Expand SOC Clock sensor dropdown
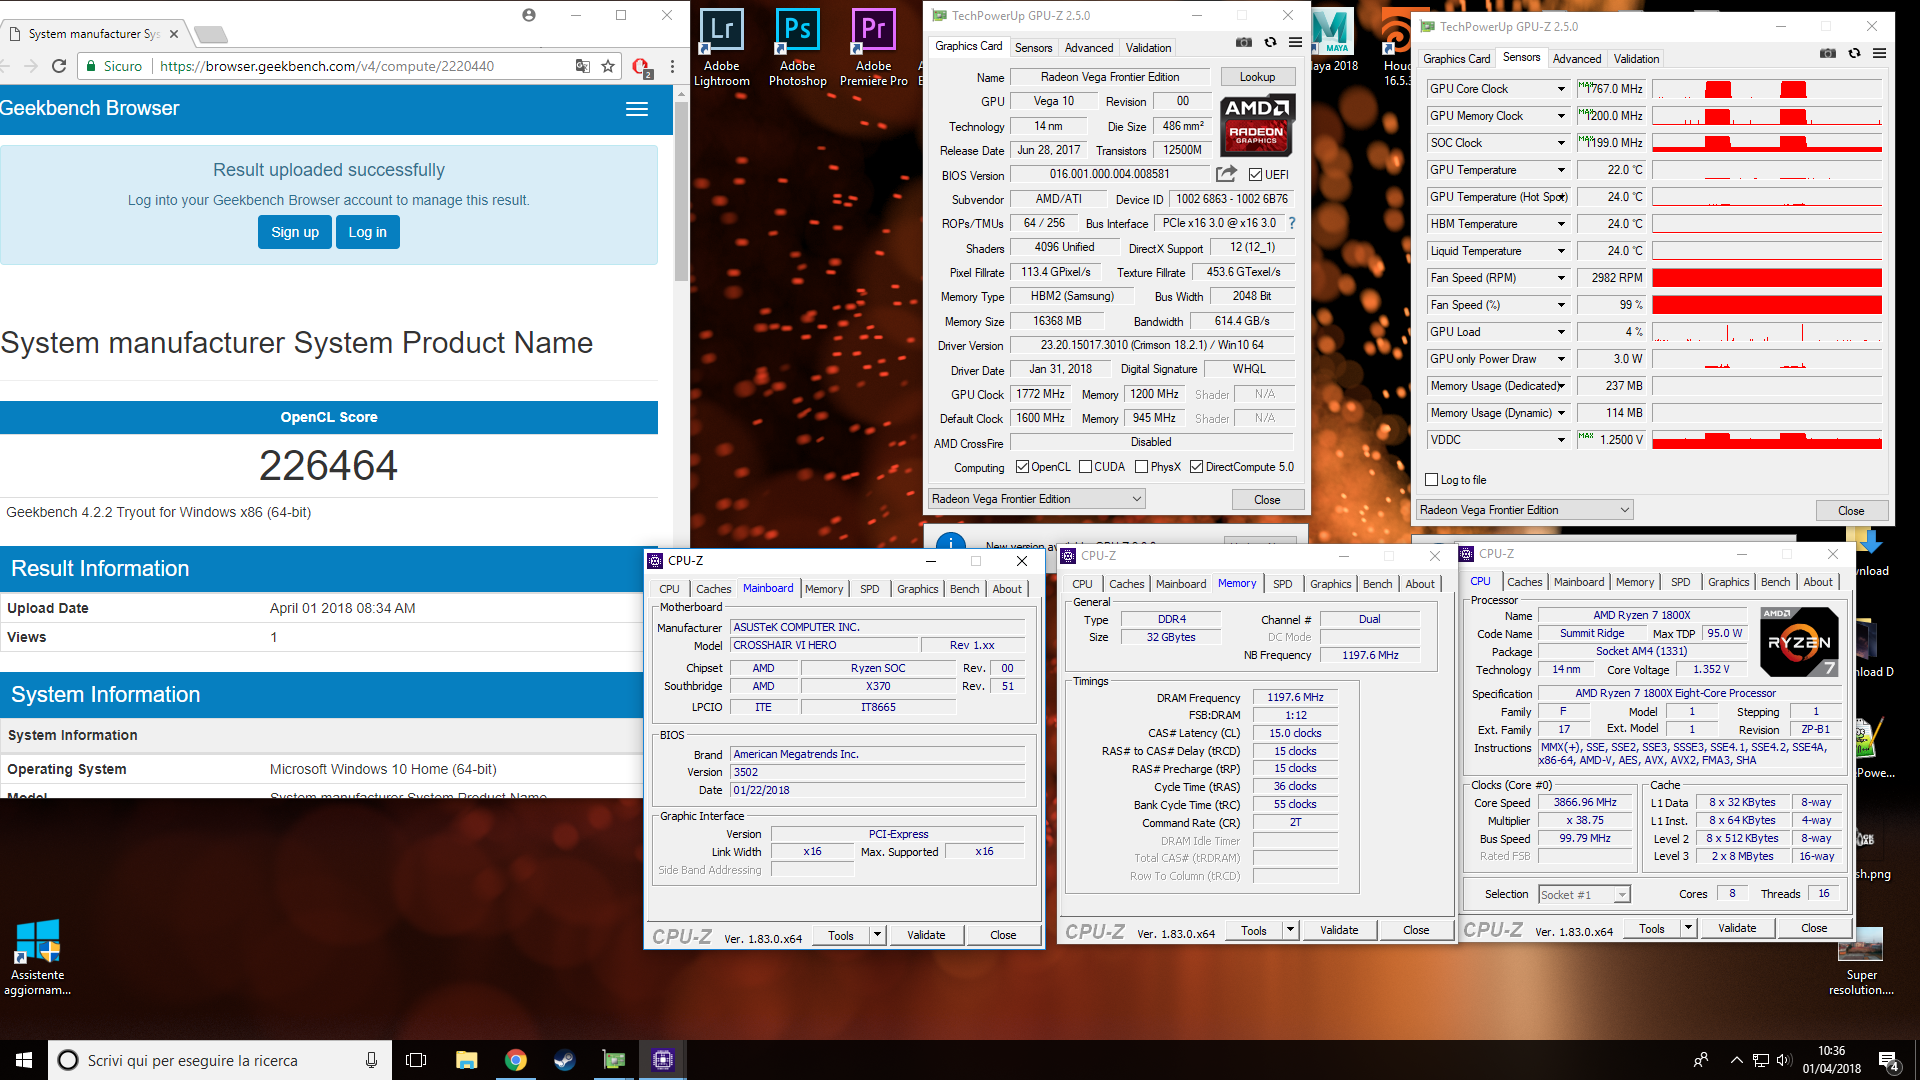This screenshot has width=1920, height=1080. [x=1561, y=143]
